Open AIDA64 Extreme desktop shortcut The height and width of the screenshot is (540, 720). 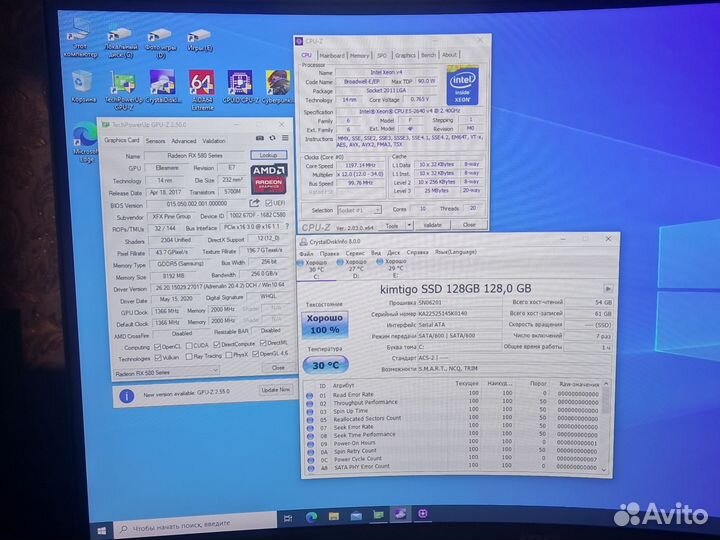[x=202, y=90]
